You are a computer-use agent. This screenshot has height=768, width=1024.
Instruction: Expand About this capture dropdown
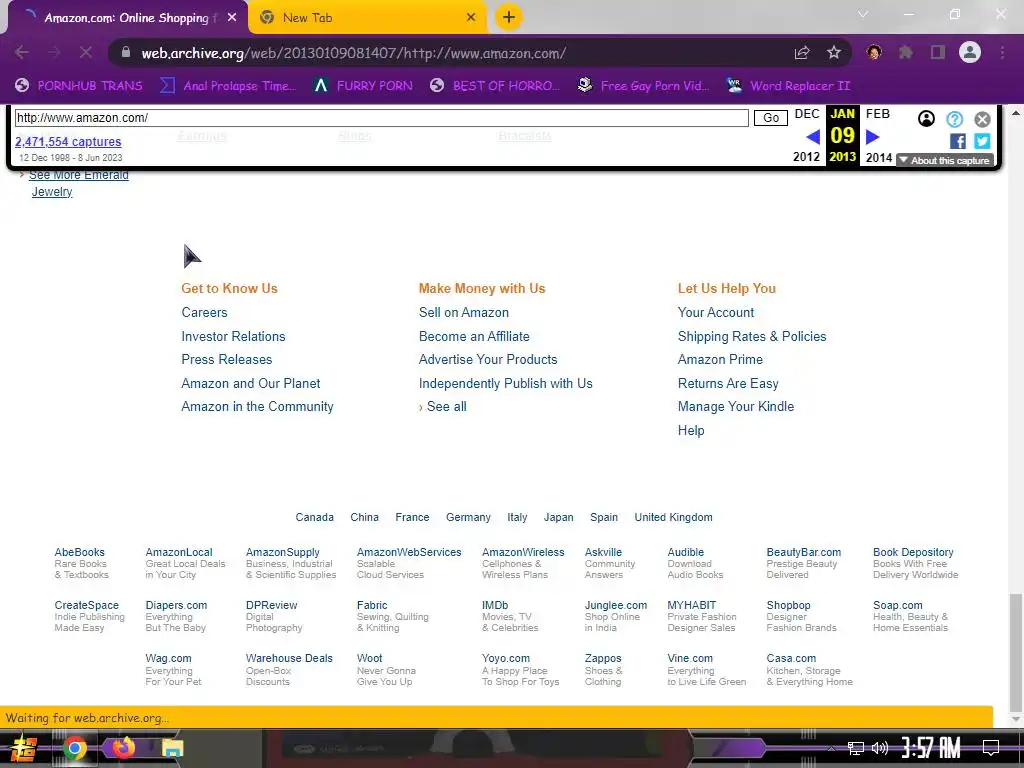[945, 161]
